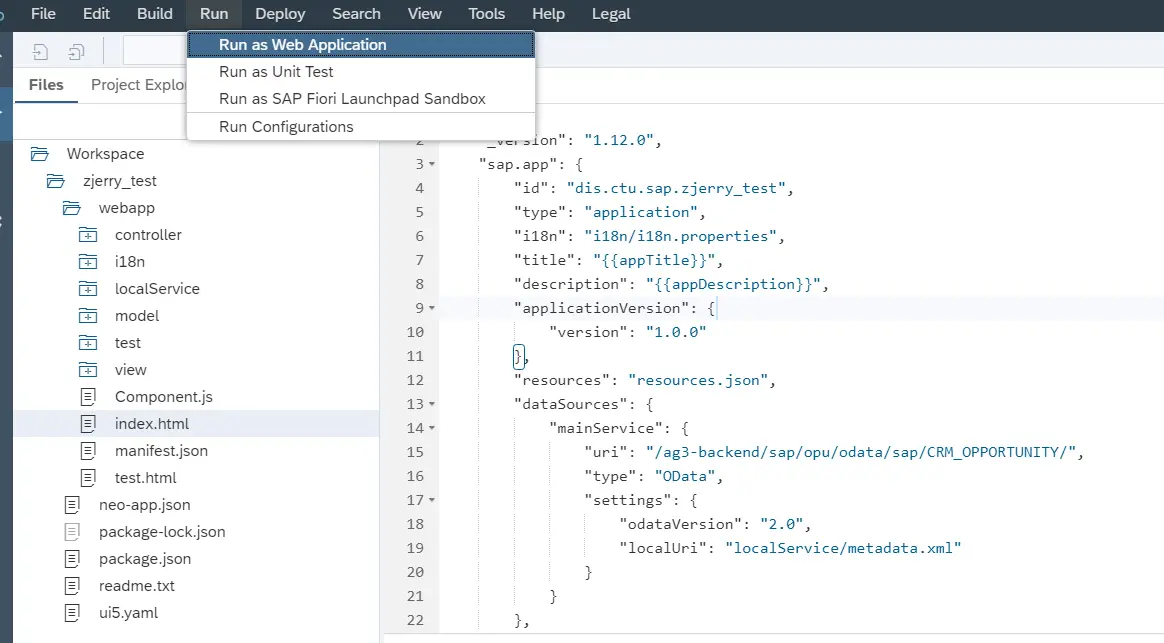Expand the localService folder icon

[88, 289]
